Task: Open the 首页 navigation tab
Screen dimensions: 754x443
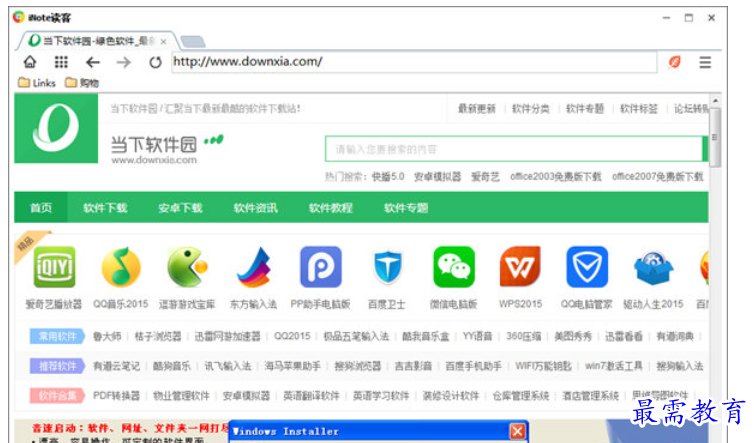Action: point(41,208)
